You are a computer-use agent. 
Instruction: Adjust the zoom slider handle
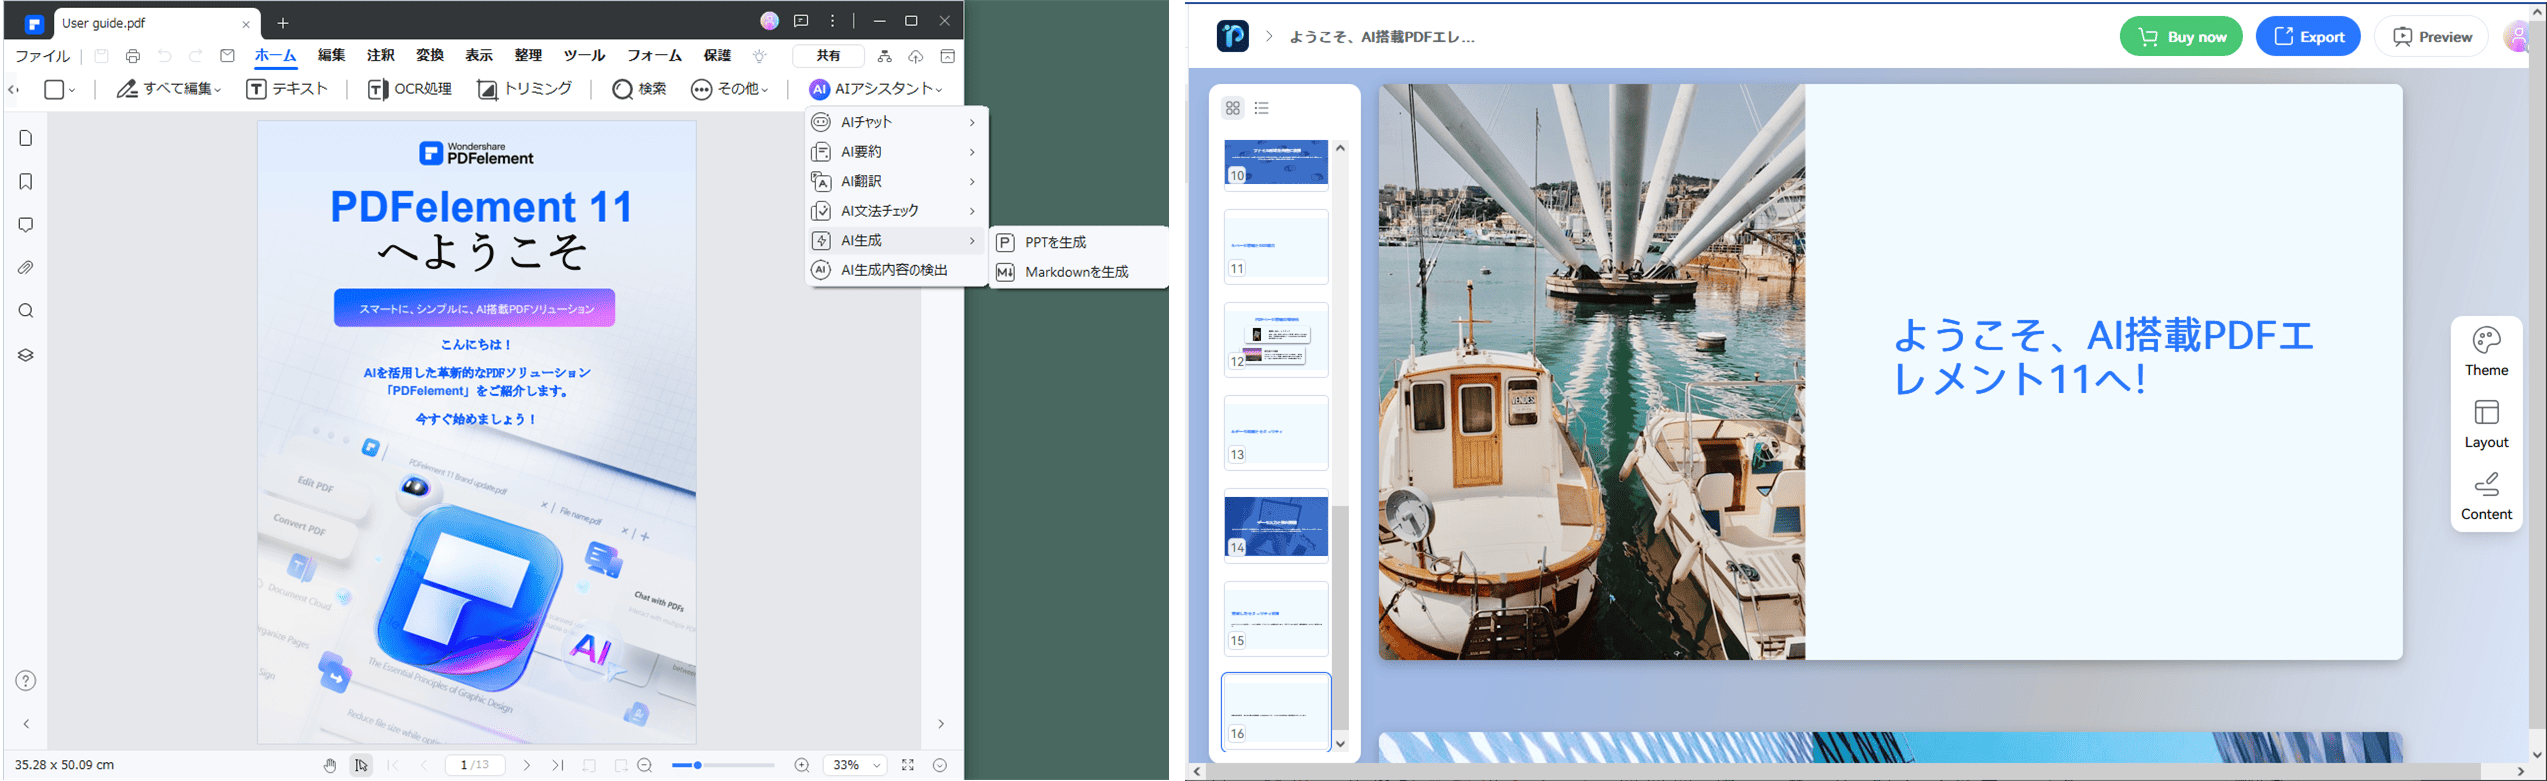tap(697, 765)
